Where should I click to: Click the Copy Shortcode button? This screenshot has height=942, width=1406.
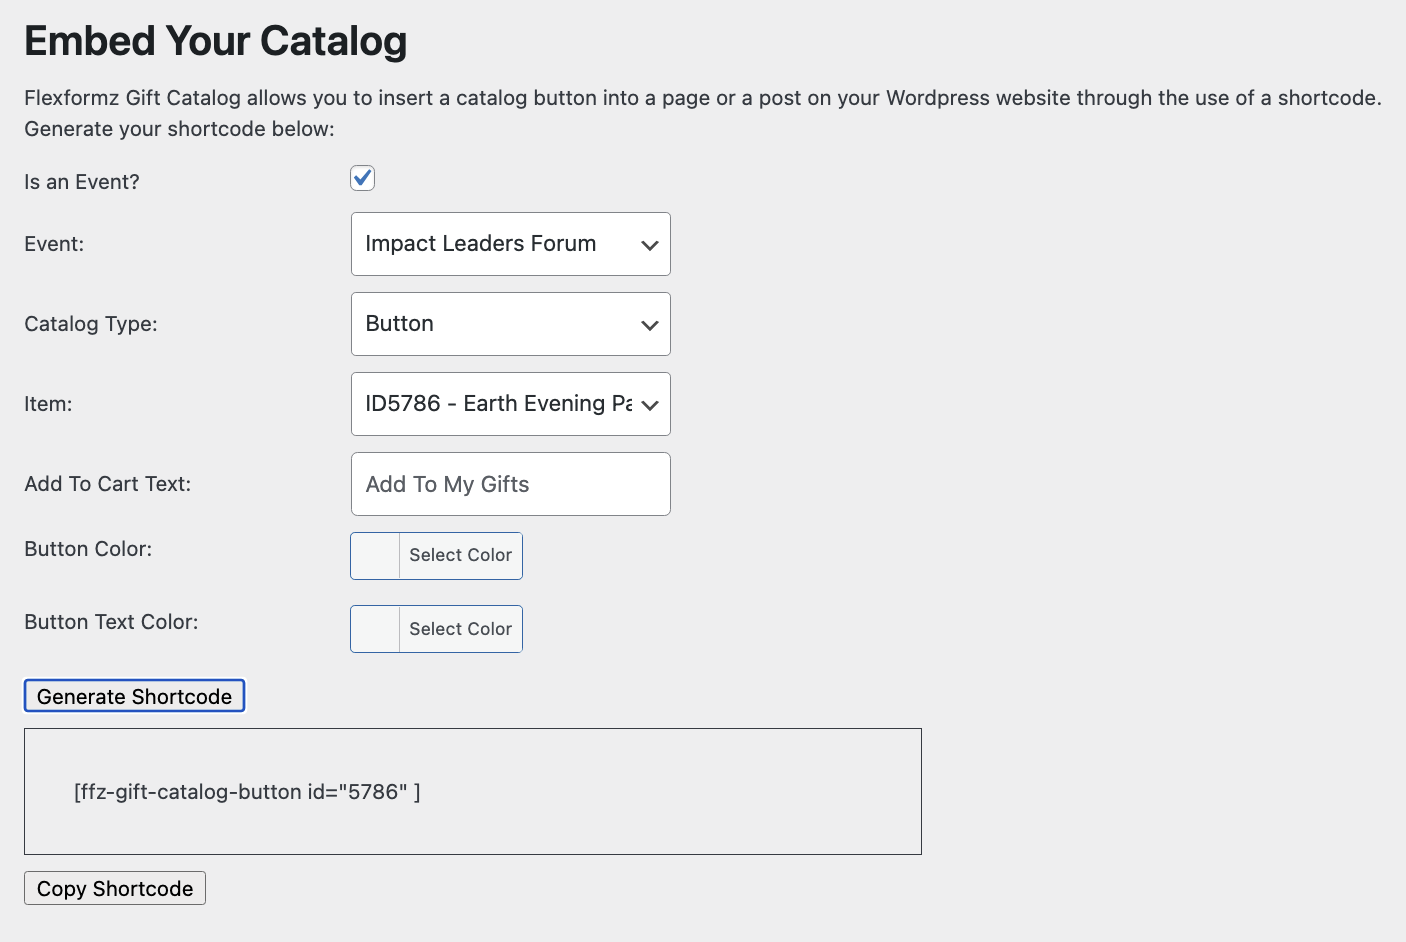[x=115, y=888]
